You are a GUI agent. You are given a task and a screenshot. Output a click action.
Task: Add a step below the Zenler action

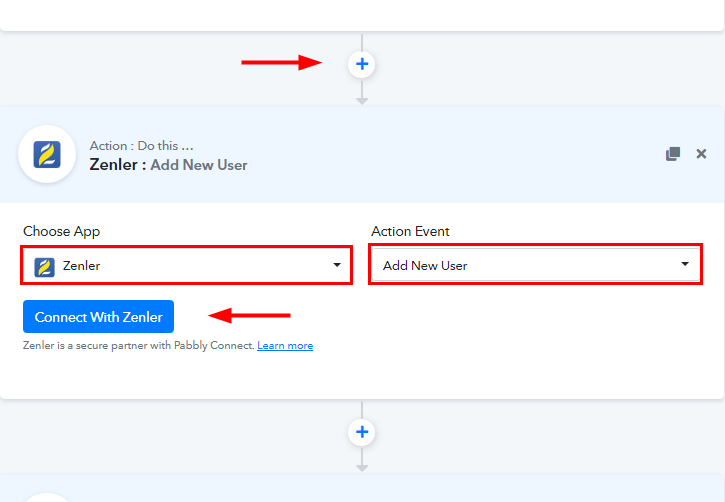click(362, 432)
